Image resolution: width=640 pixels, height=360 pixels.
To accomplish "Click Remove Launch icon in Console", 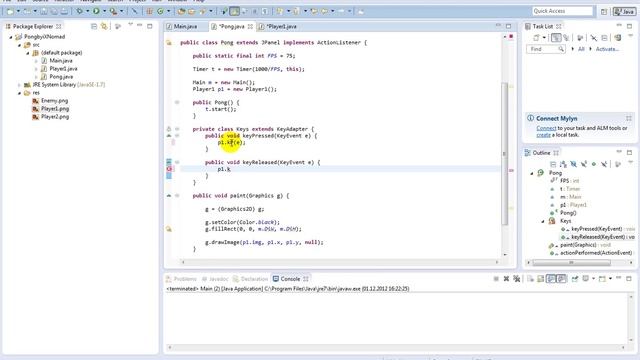I will point(506,279).
